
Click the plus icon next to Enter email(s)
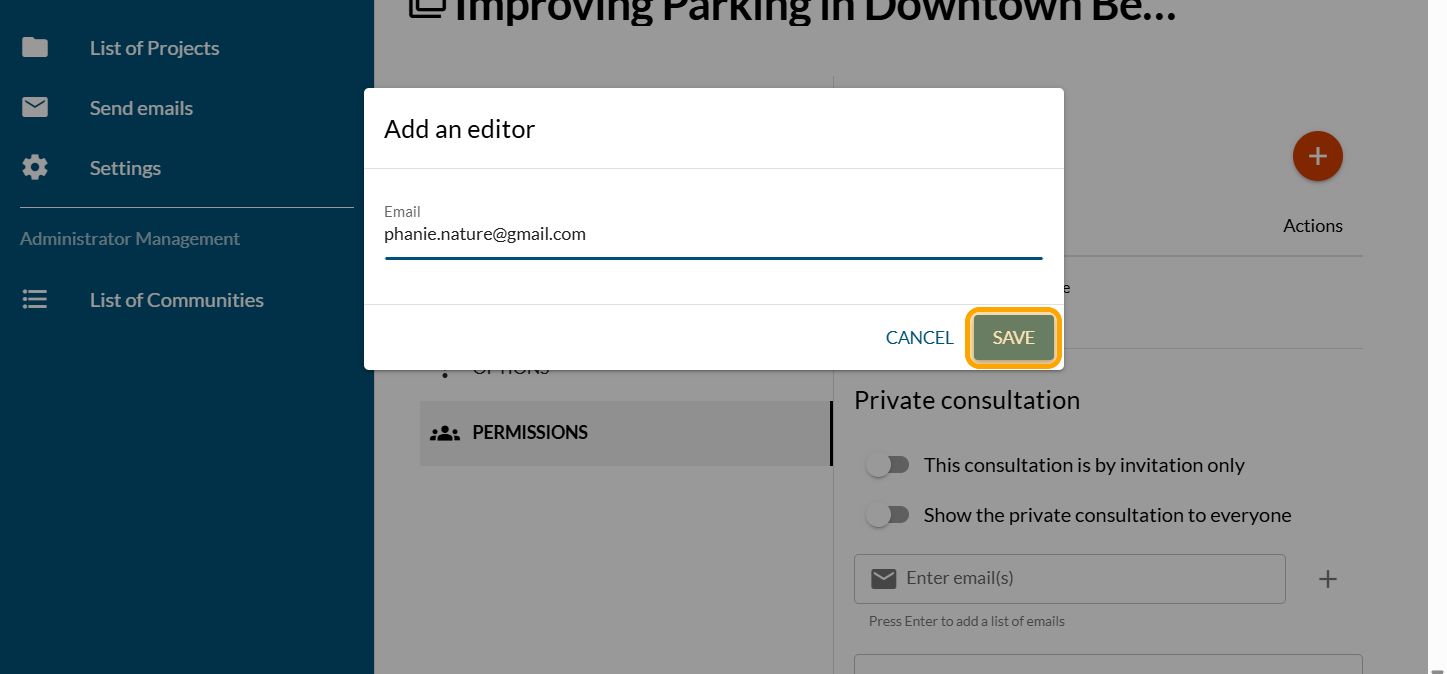1327,579
